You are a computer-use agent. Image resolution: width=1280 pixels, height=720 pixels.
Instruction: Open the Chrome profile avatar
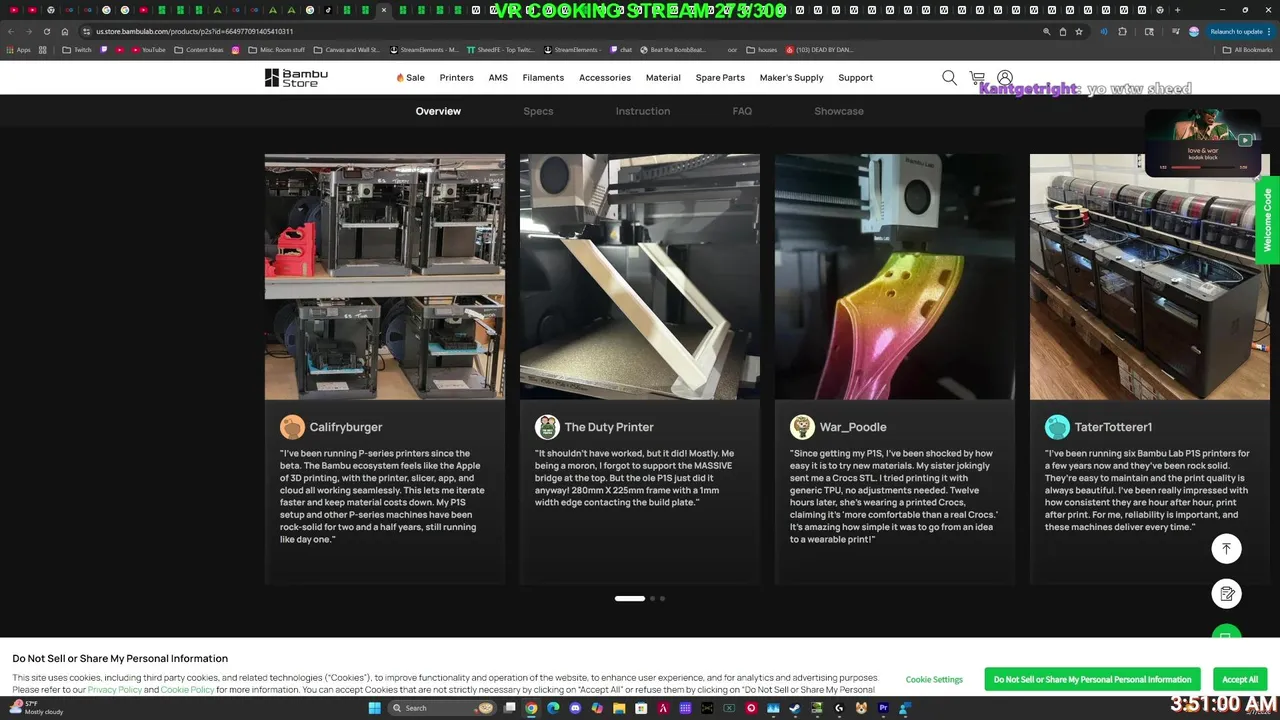click(x=1194, y=31)
